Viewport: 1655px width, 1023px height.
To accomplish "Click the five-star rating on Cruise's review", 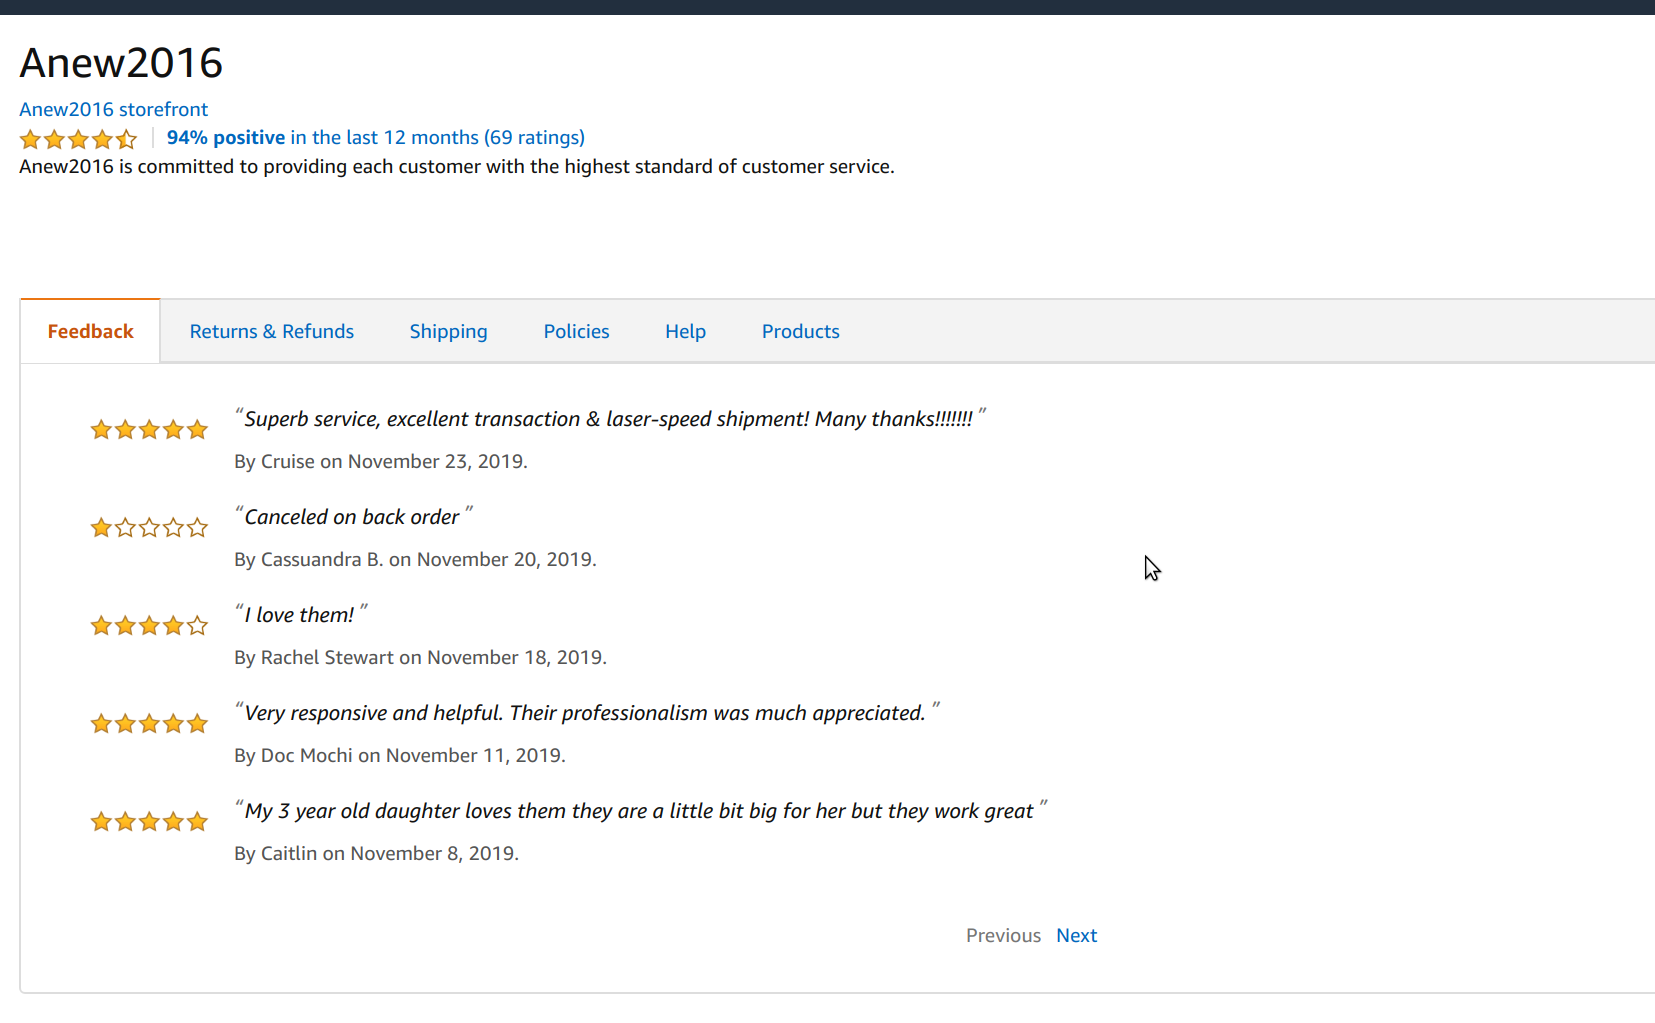I will click(149, 430).
